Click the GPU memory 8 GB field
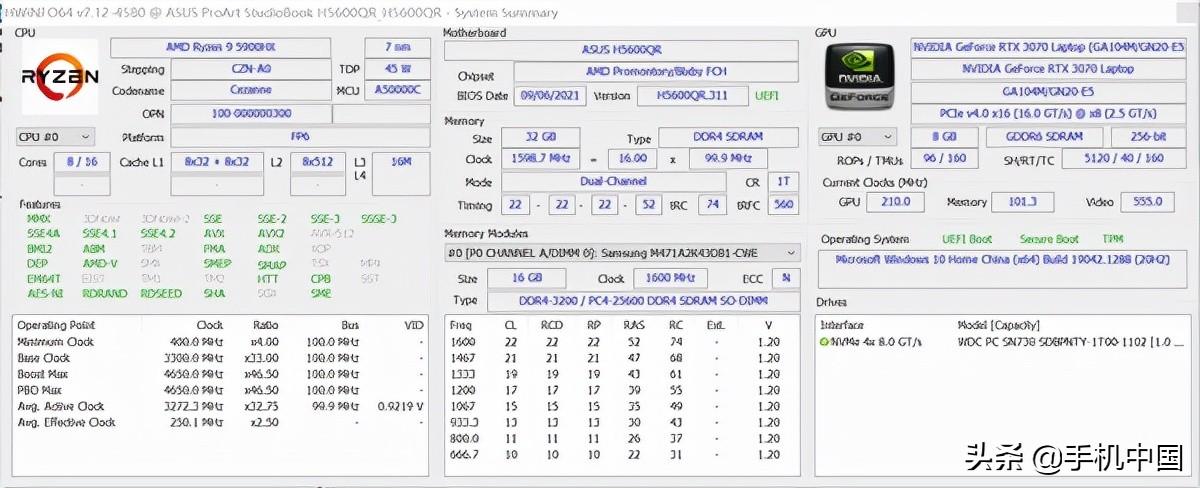 click(x=943, y=137)
